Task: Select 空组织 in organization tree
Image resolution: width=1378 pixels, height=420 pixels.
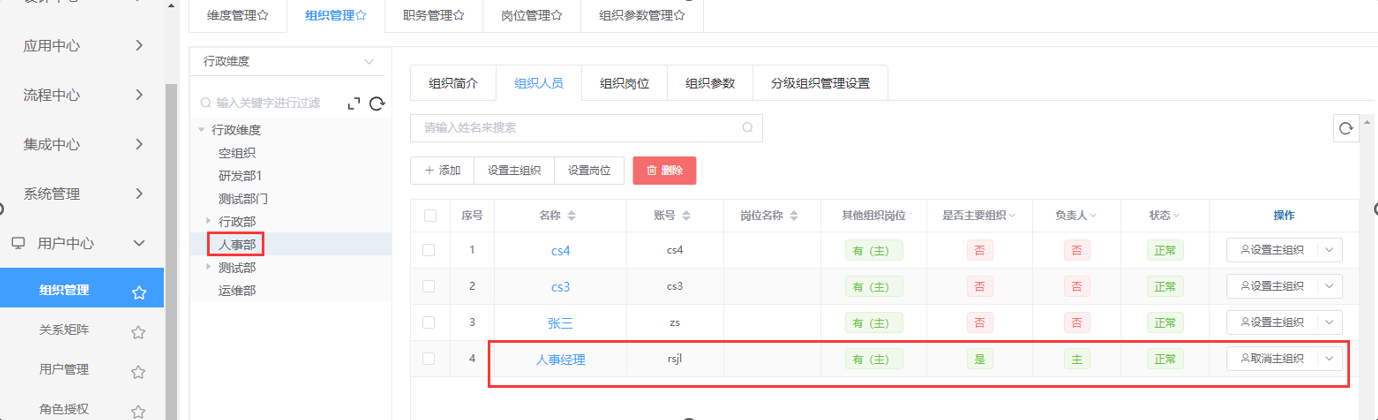Action: [237, 153]
